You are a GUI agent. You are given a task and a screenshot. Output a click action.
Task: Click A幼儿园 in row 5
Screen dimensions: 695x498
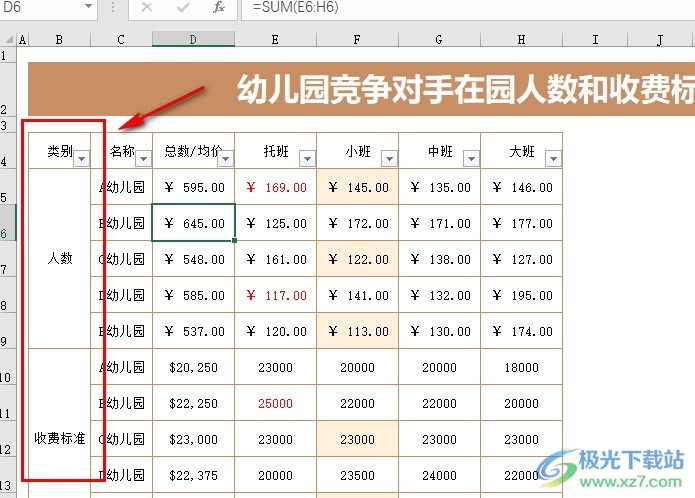coord(121,187)
